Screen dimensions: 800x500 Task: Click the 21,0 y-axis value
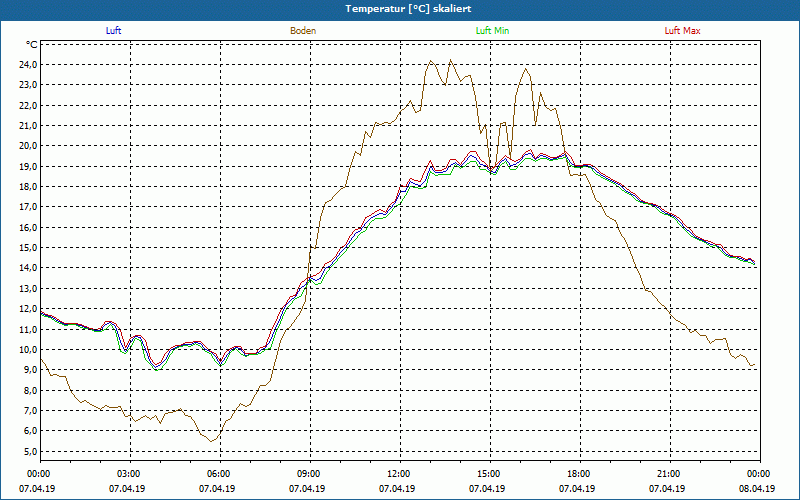(x=29, y=126)
